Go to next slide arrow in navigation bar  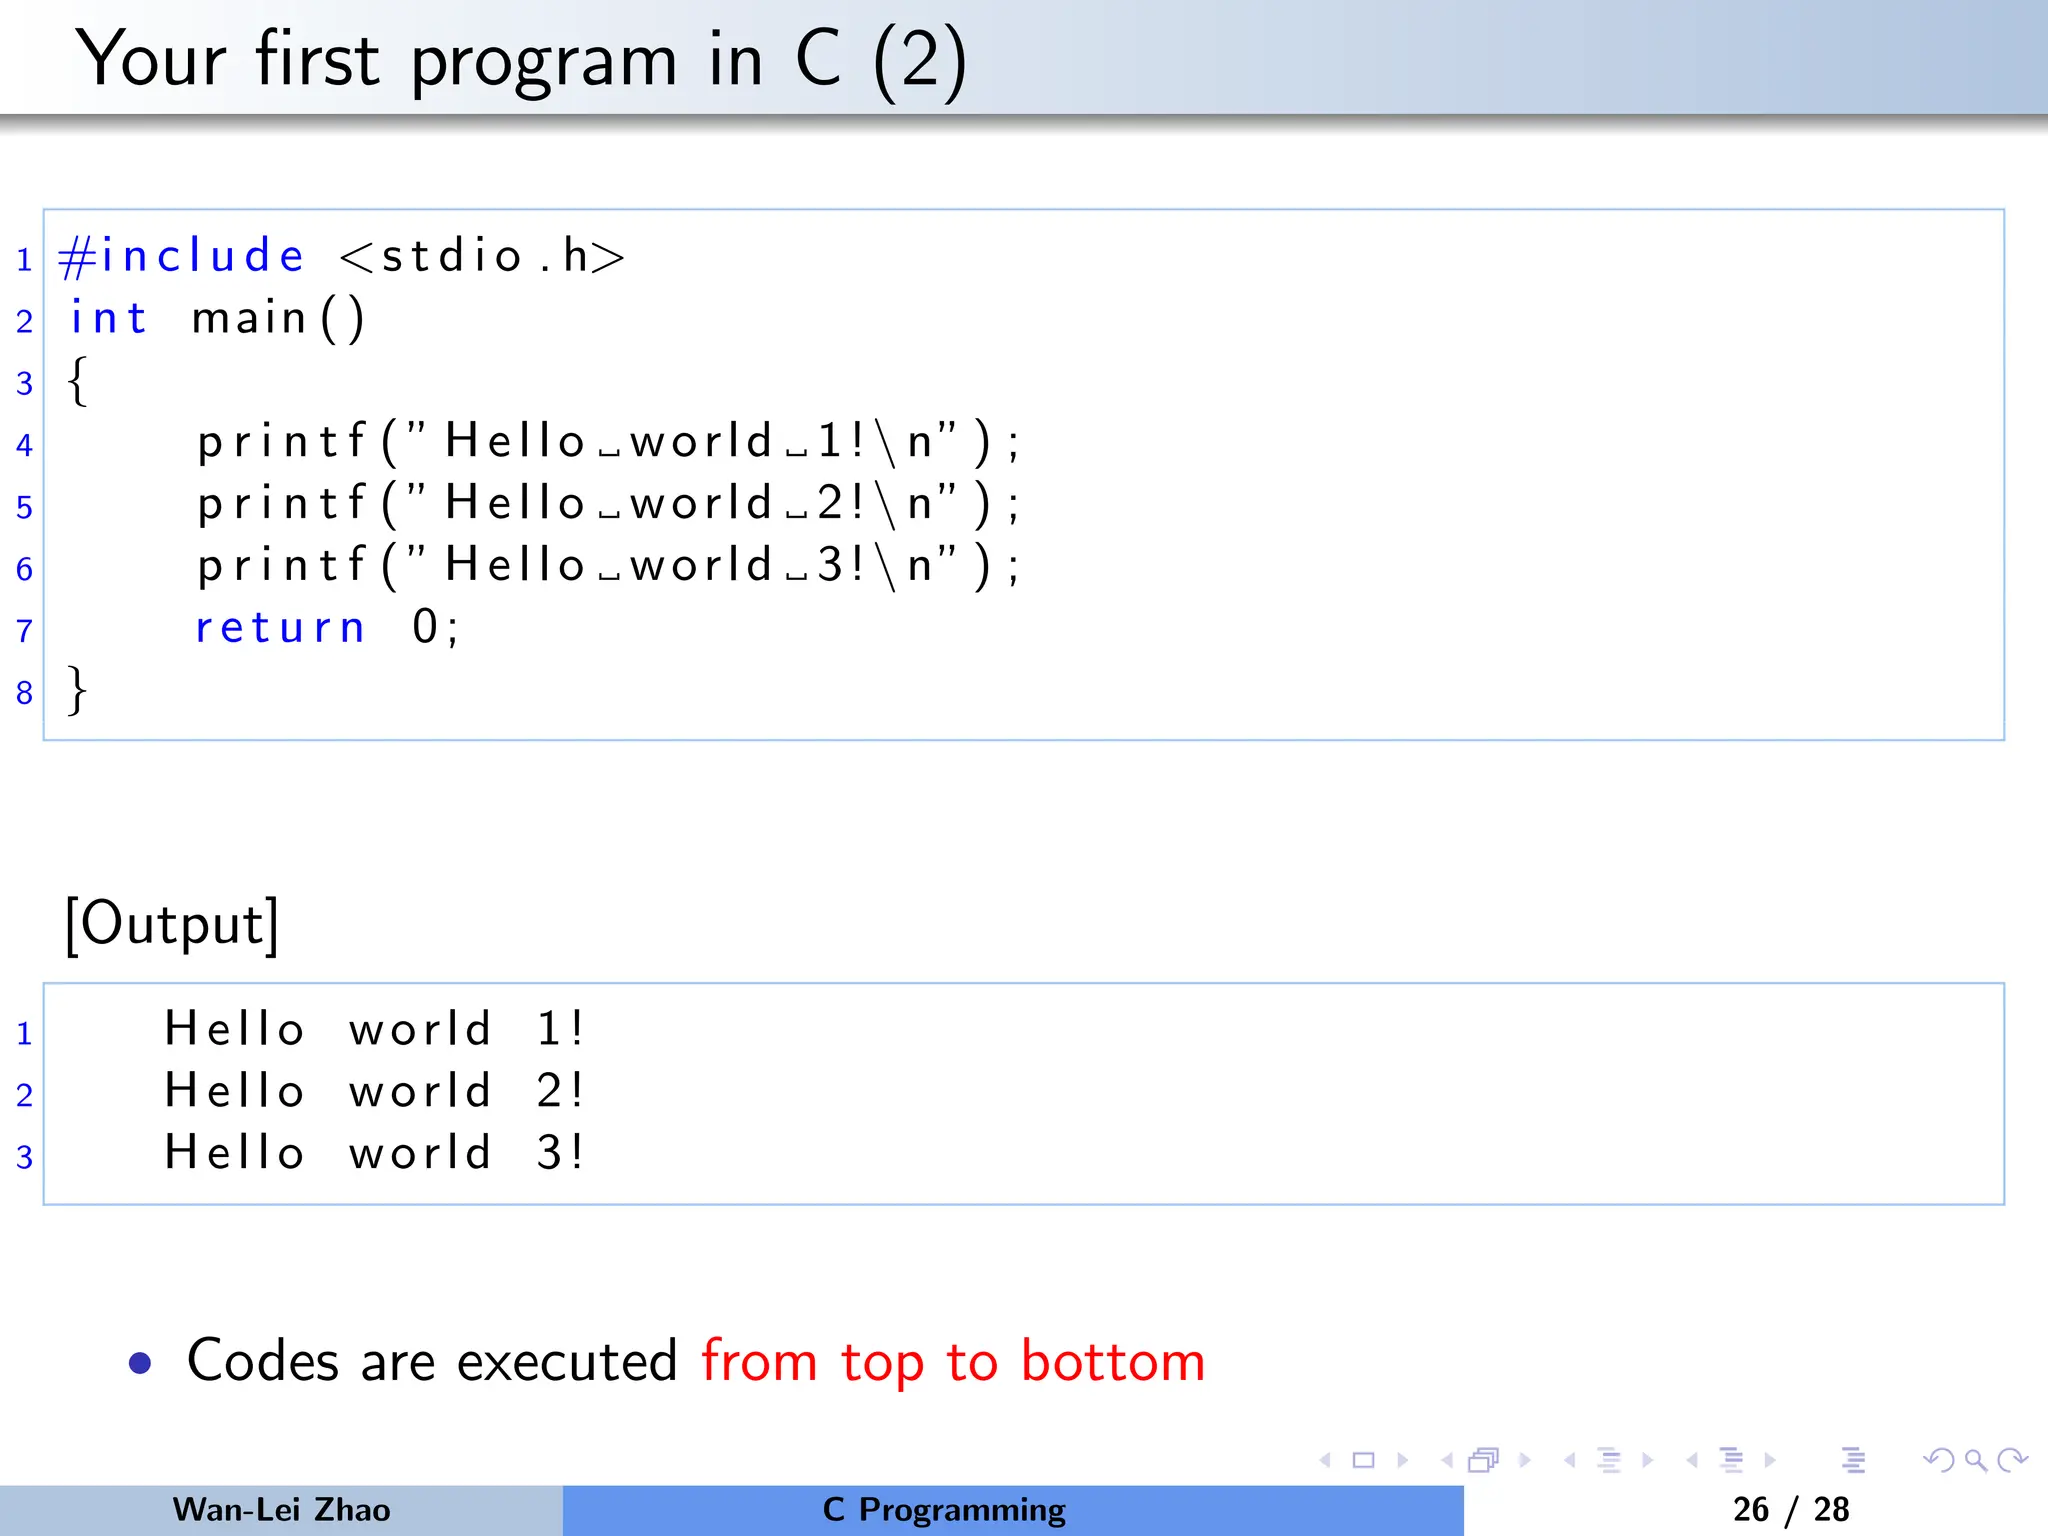click(1402, 1460)
